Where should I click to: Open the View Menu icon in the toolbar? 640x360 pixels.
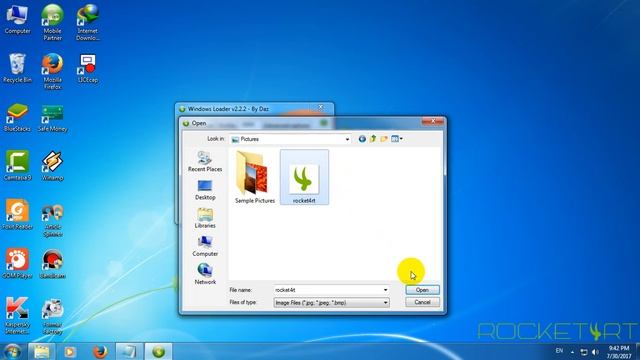pyautogui.click(x=395, y=139)
